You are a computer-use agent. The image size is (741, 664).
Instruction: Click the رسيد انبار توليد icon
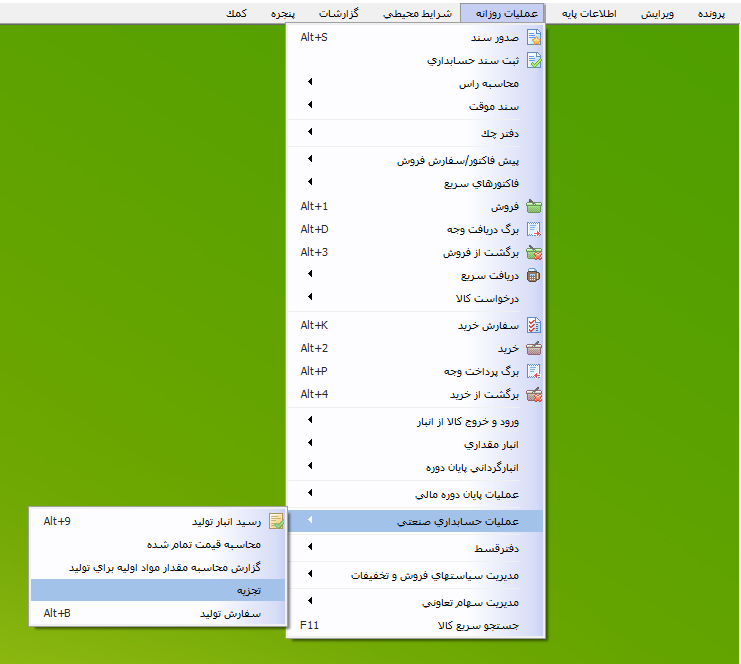pyautogui.click(x=276, y=521)
